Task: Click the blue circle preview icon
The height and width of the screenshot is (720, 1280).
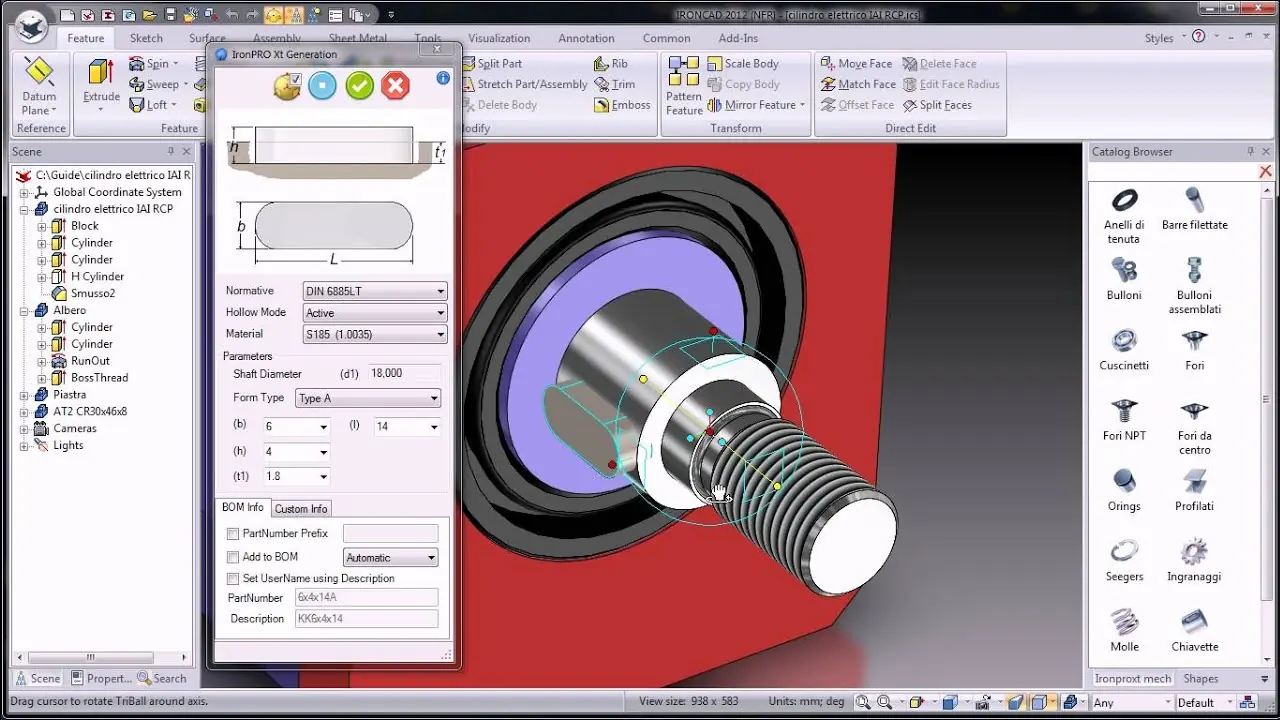Action: point(322,86)
